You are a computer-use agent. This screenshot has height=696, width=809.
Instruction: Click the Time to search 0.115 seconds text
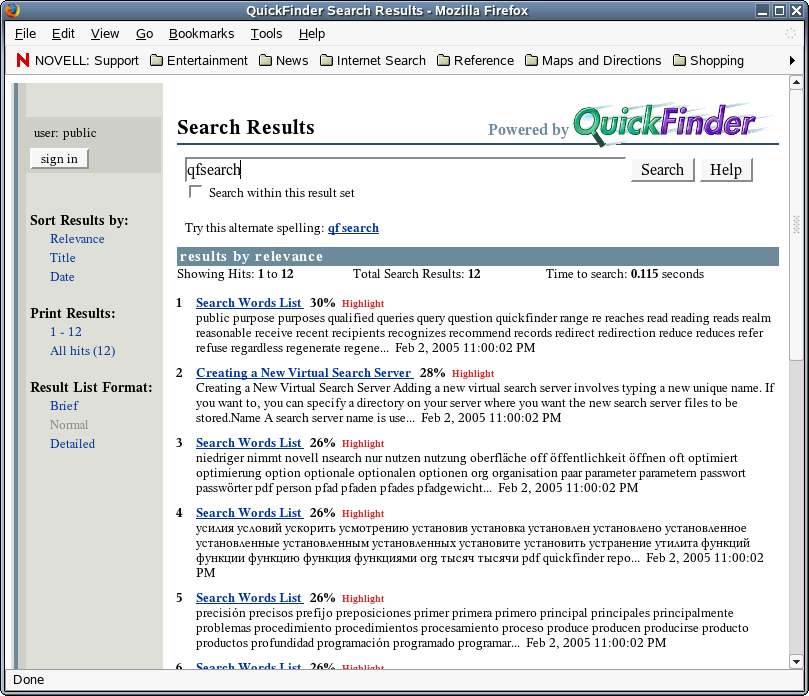pyautogui.click(x=625, y=274)
